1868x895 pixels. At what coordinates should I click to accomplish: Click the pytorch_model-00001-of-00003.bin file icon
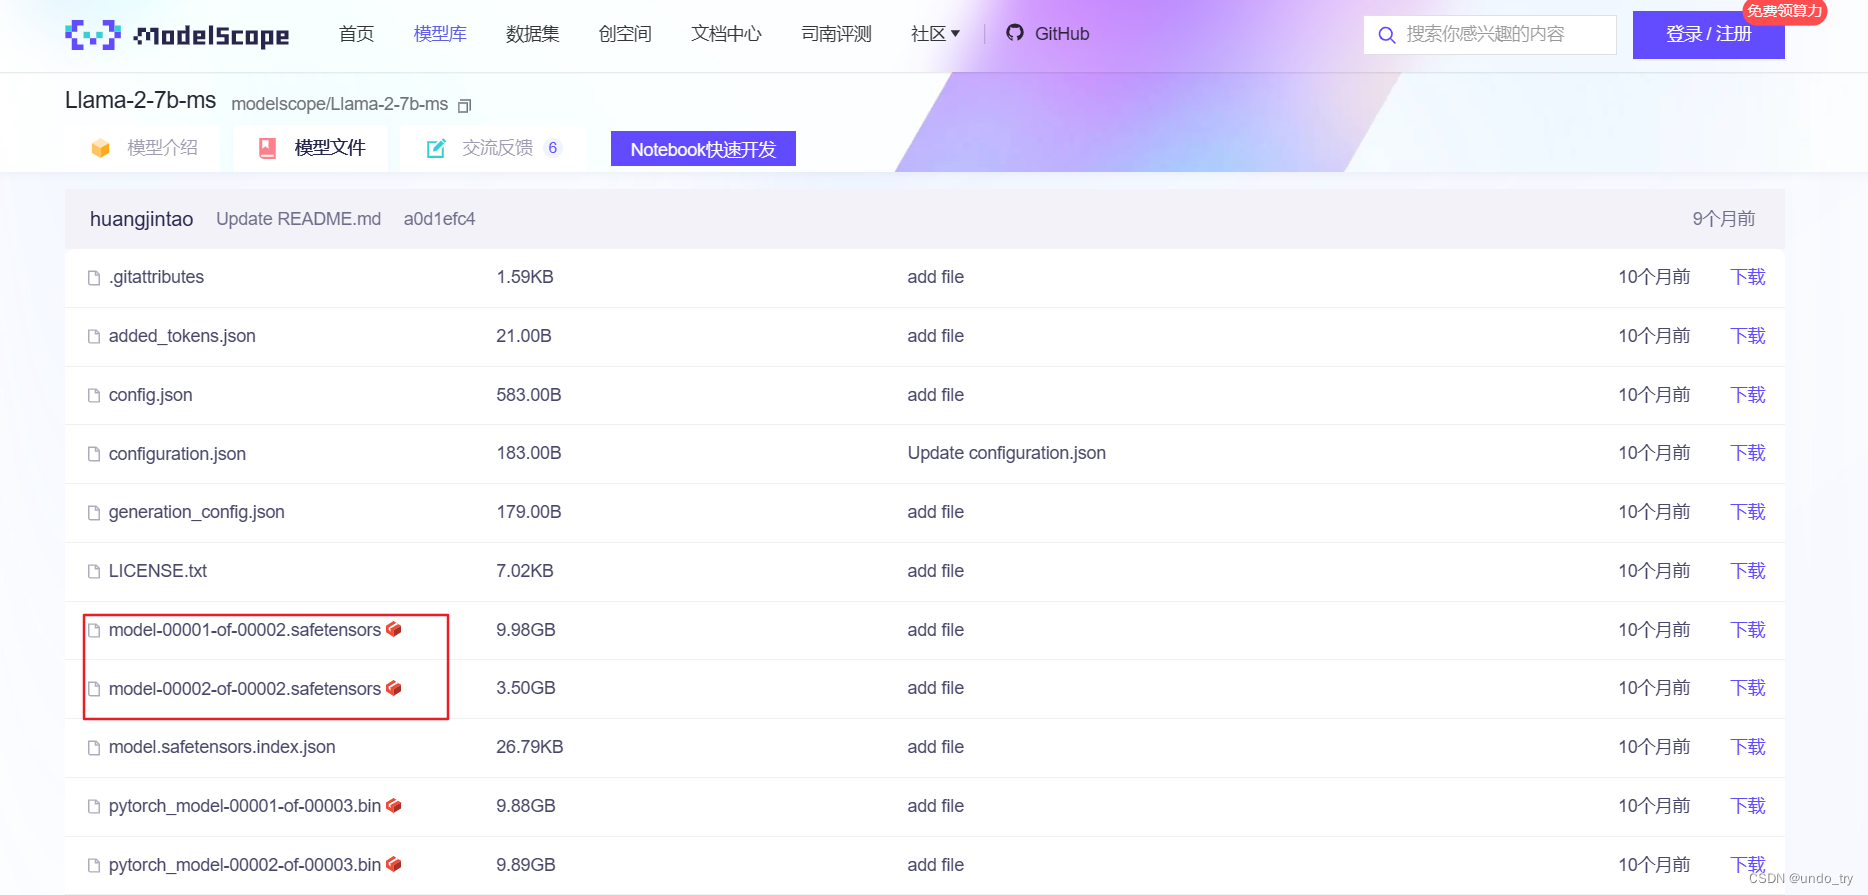pos(94,806)
